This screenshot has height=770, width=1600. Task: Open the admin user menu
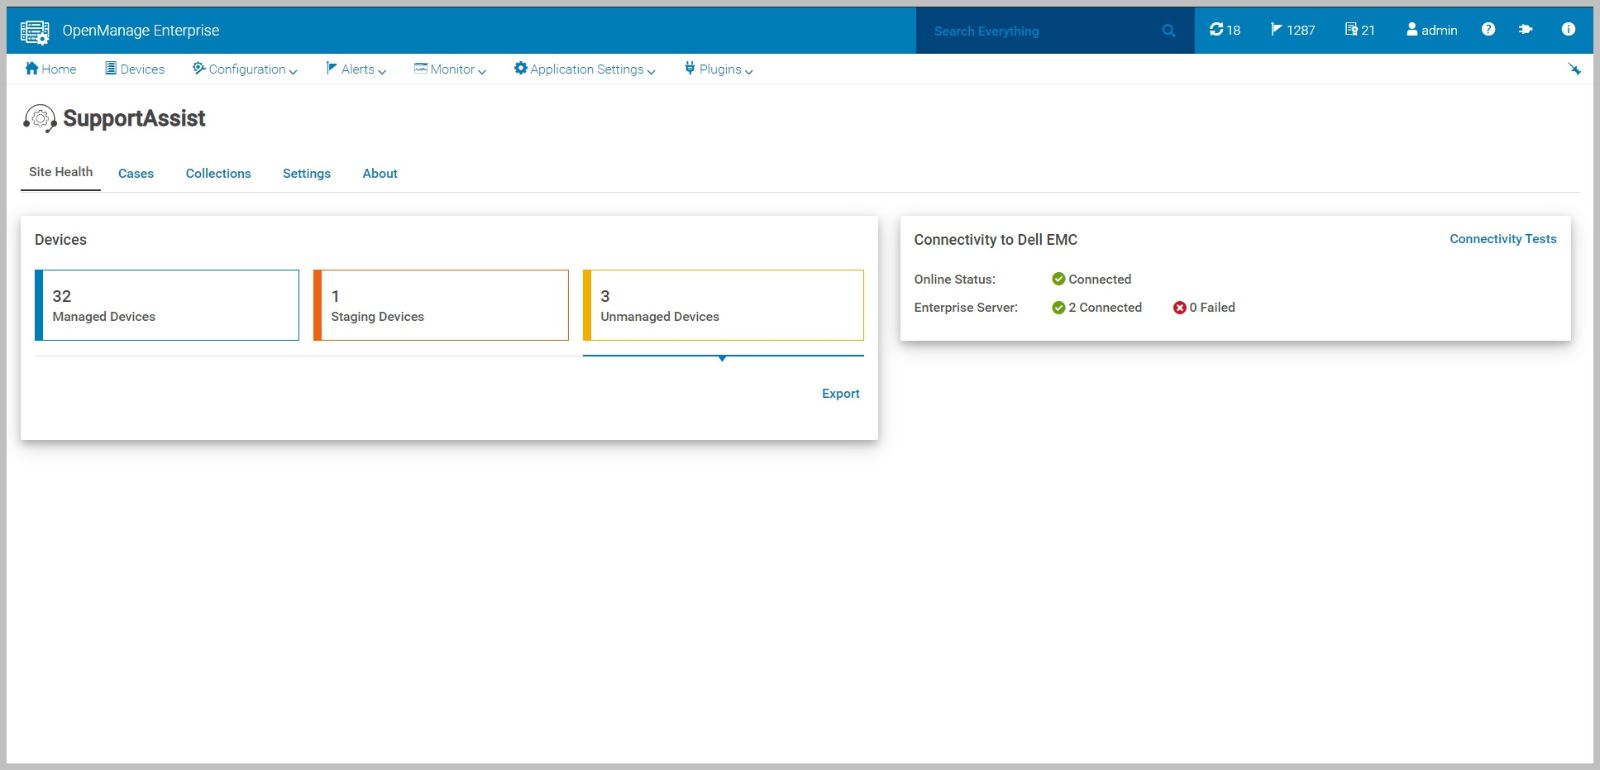pyautogui.click(x=1431, y=30)
